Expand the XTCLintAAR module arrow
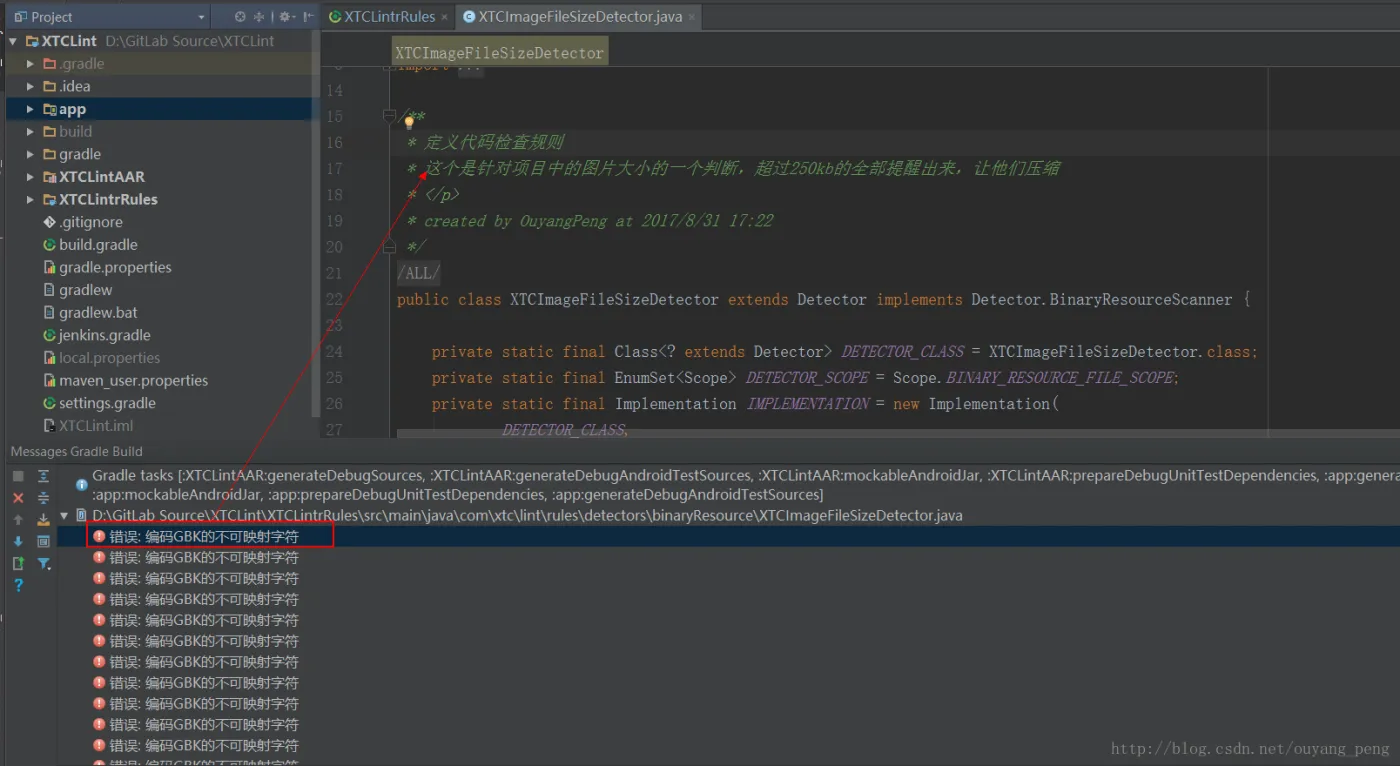 (x=31, y=177)
